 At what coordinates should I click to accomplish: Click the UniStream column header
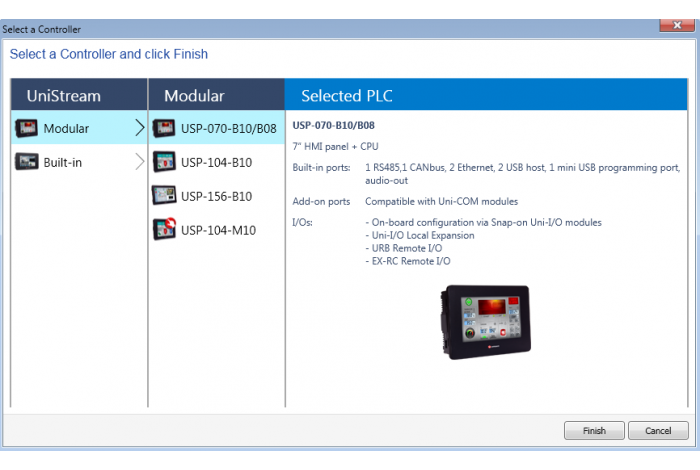(x=79, y=96)
